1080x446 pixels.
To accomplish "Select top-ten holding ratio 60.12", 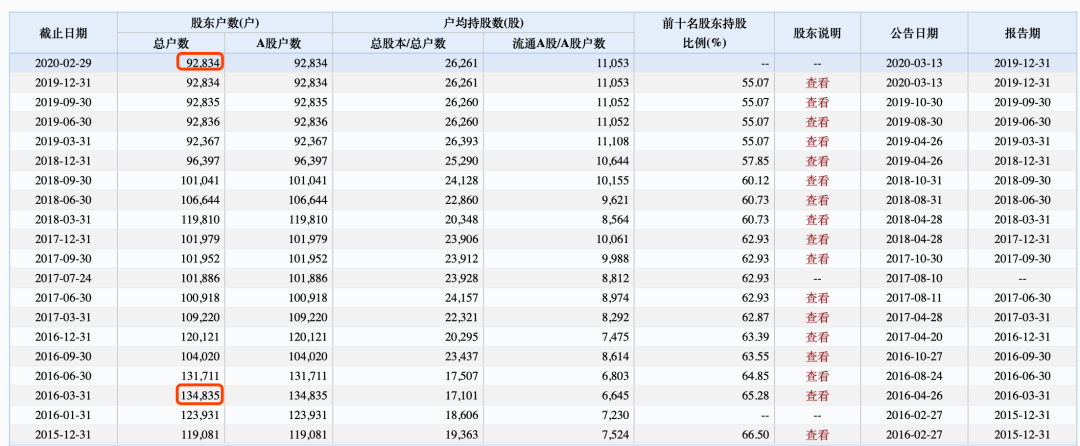I will [x=756, y=181].
